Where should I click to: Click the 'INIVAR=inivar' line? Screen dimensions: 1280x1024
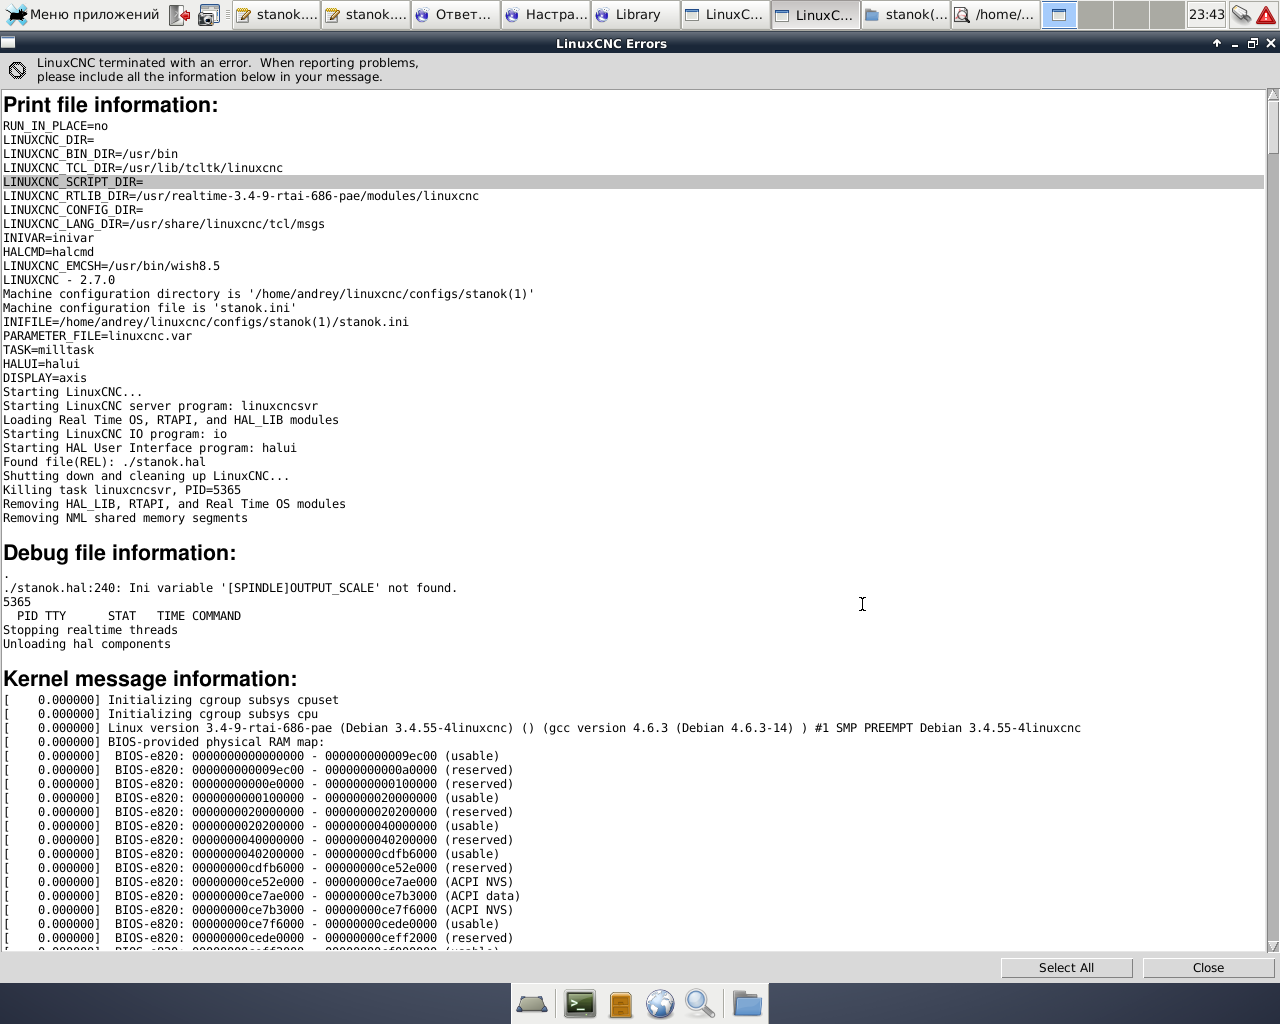48,238
